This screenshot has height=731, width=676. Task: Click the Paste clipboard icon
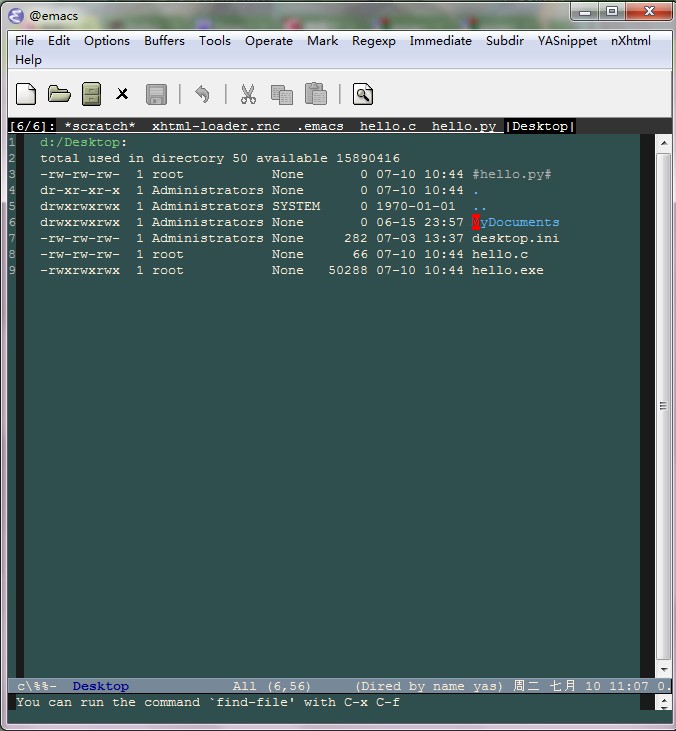(x=316, y=94)
